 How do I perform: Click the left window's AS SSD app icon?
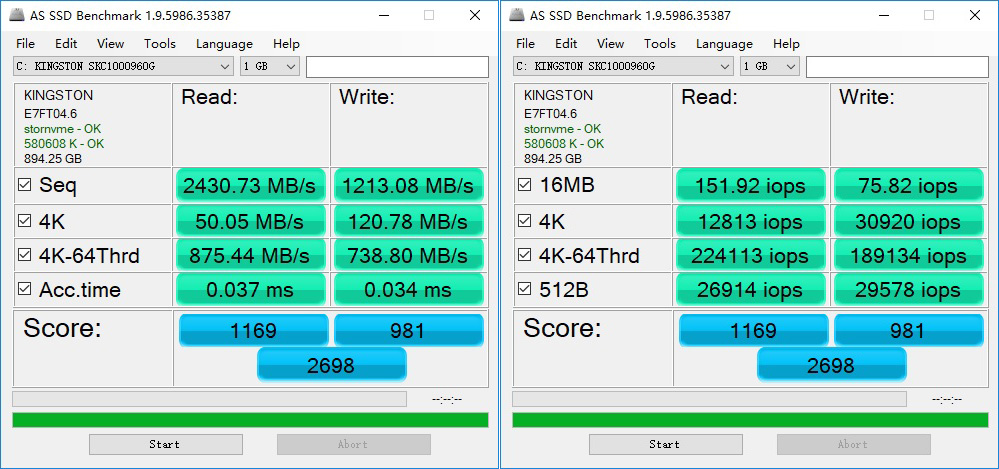point(17,16)
